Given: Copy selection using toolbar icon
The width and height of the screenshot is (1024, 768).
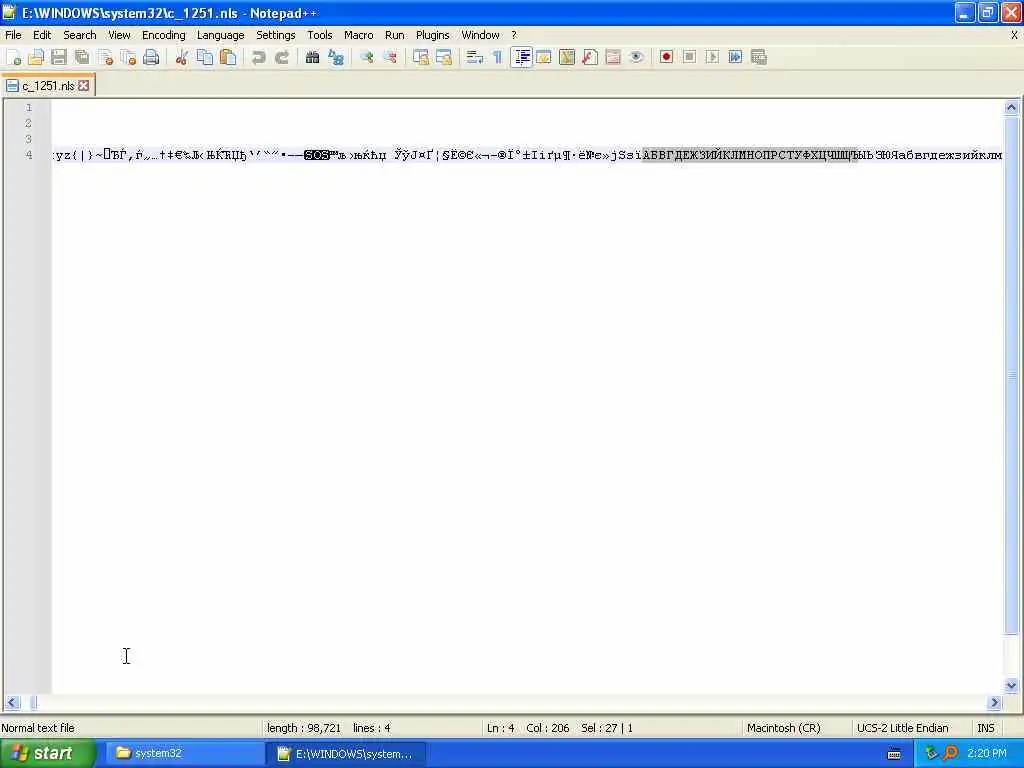Looking at the screenshot, I should pyautogui.click(x=204, y=57).
